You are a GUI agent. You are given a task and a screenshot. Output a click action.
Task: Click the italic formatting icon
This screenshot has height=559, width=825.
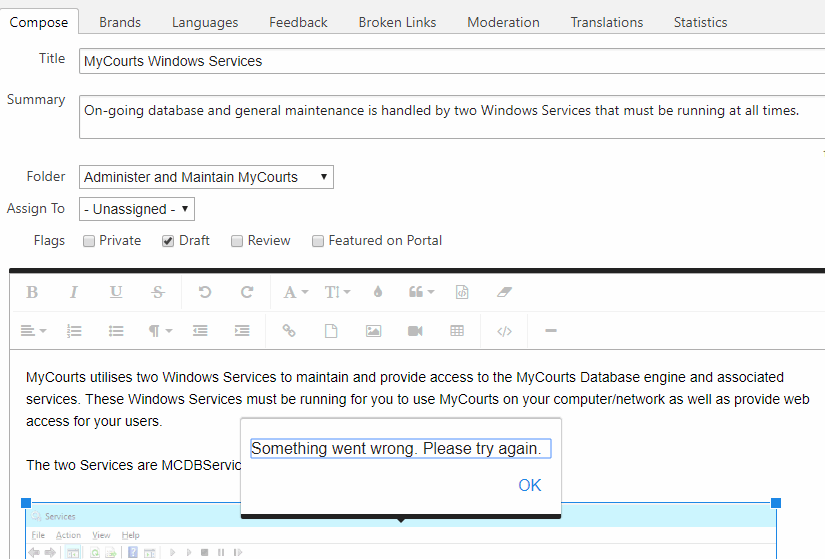pyautogui.click(x=74, y=292)
